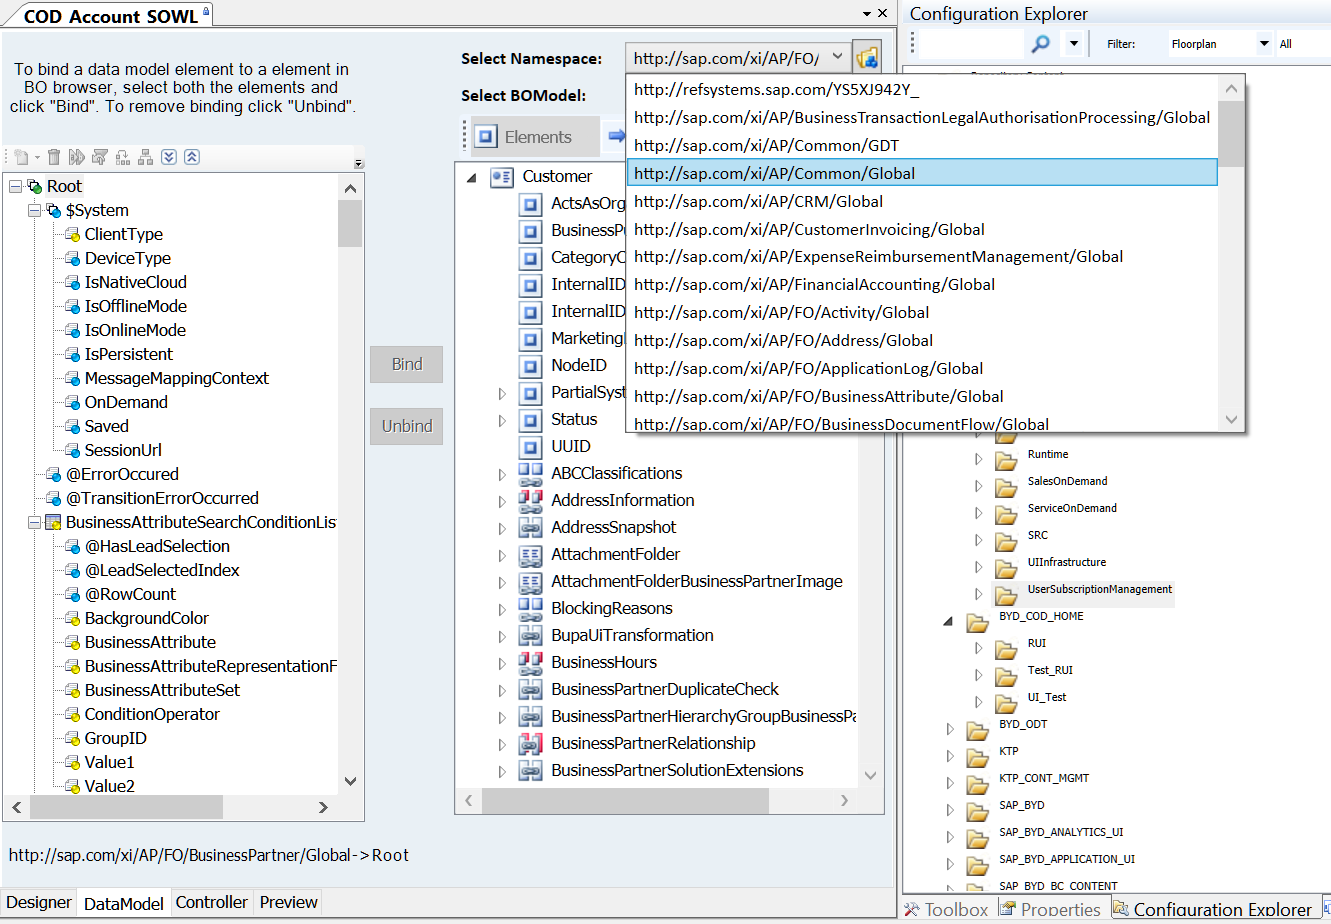Image resolution: width=1331 pixels, height=924 pixels.
Task: Click the Unbind button
Action: [x=406, y=426]
